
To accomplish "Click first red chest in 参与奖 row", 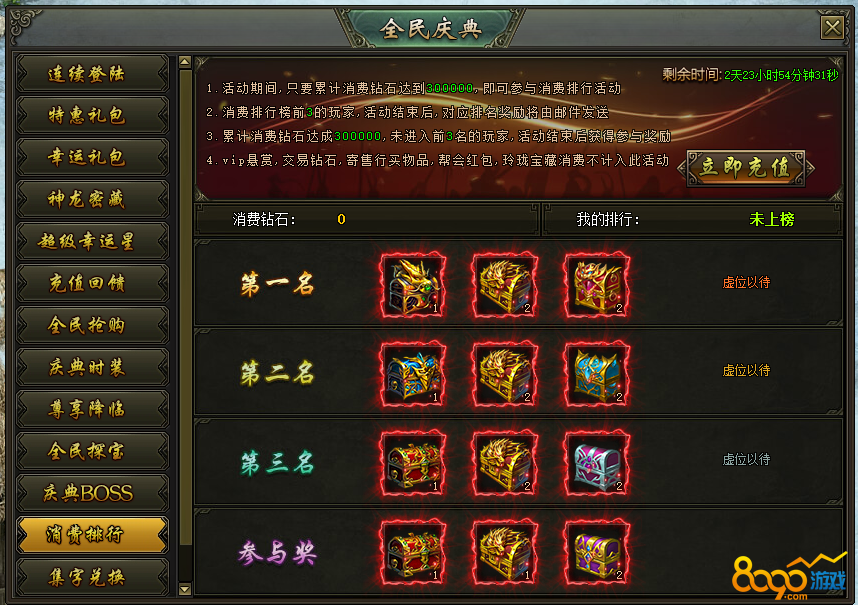I will (x=413, y=552).
